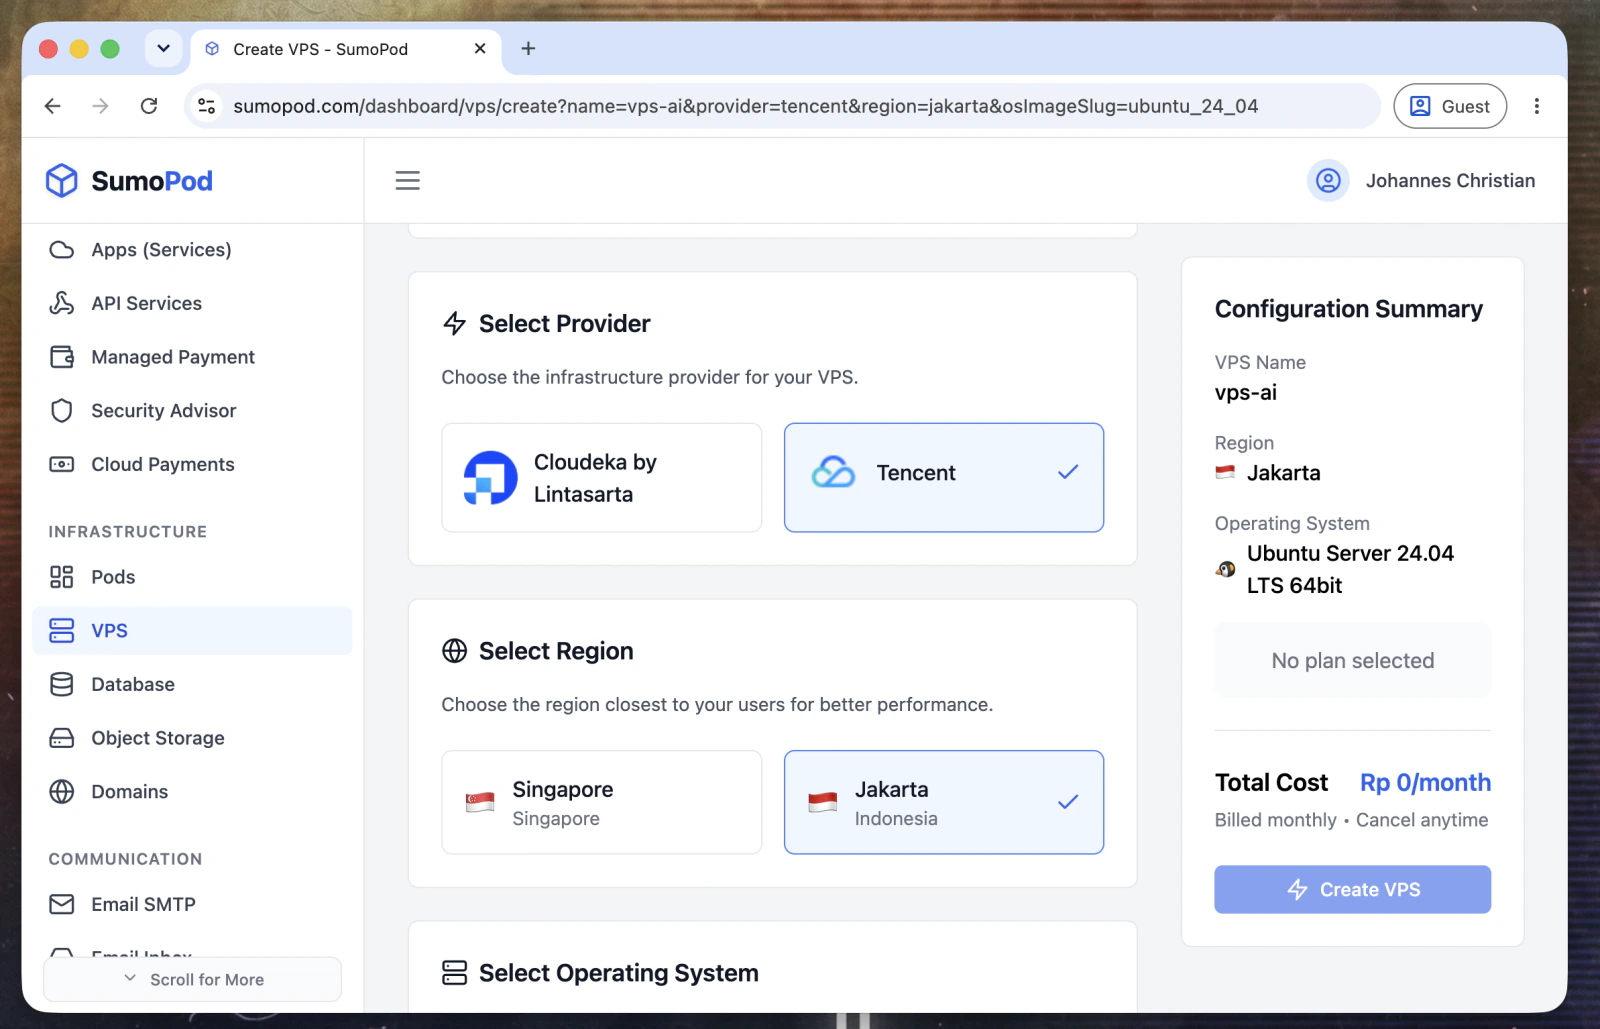Screen dimensions: 1600x1029
Task: Click the Jakarta value in summary
Action: [x=1284, y=473]
